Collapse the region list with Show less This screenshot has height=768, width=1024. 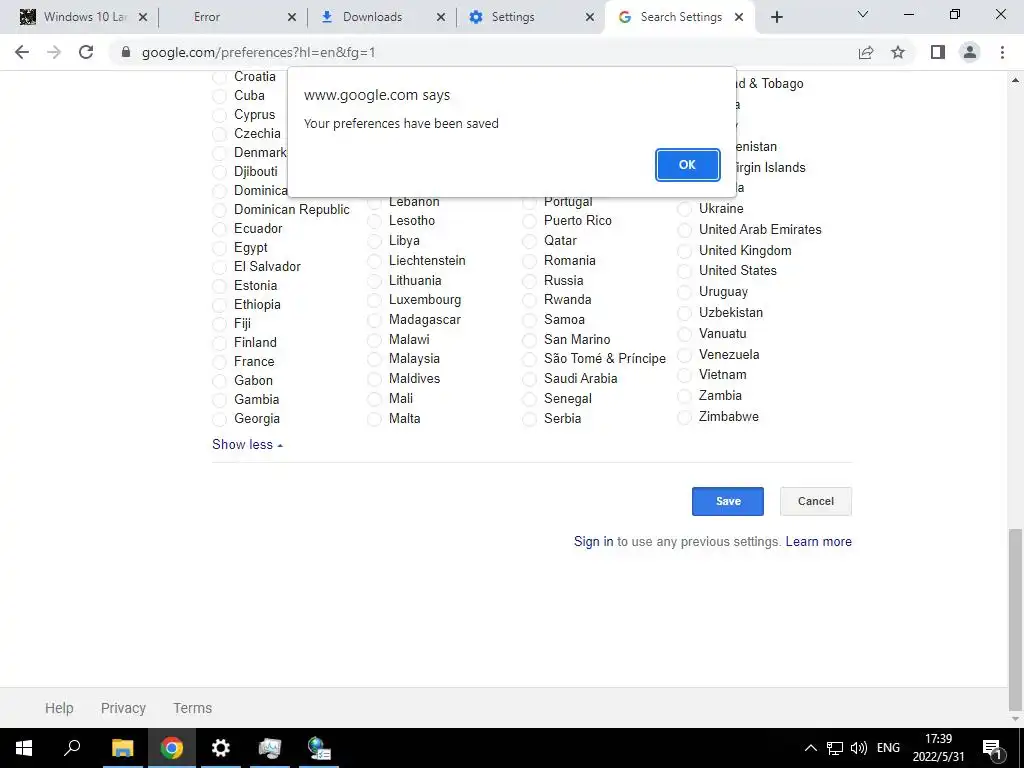247,444
